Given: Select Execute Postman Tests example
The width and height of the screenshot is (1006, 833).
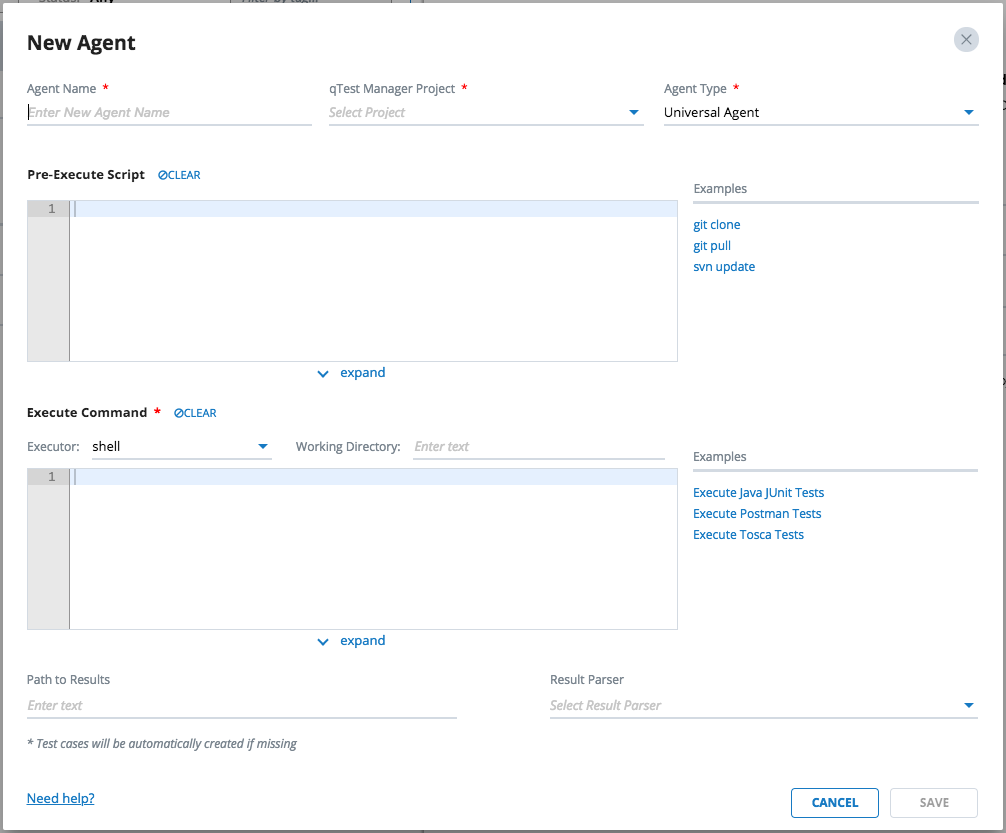Looking at the screenshot, I should click(x=757, y=514).
